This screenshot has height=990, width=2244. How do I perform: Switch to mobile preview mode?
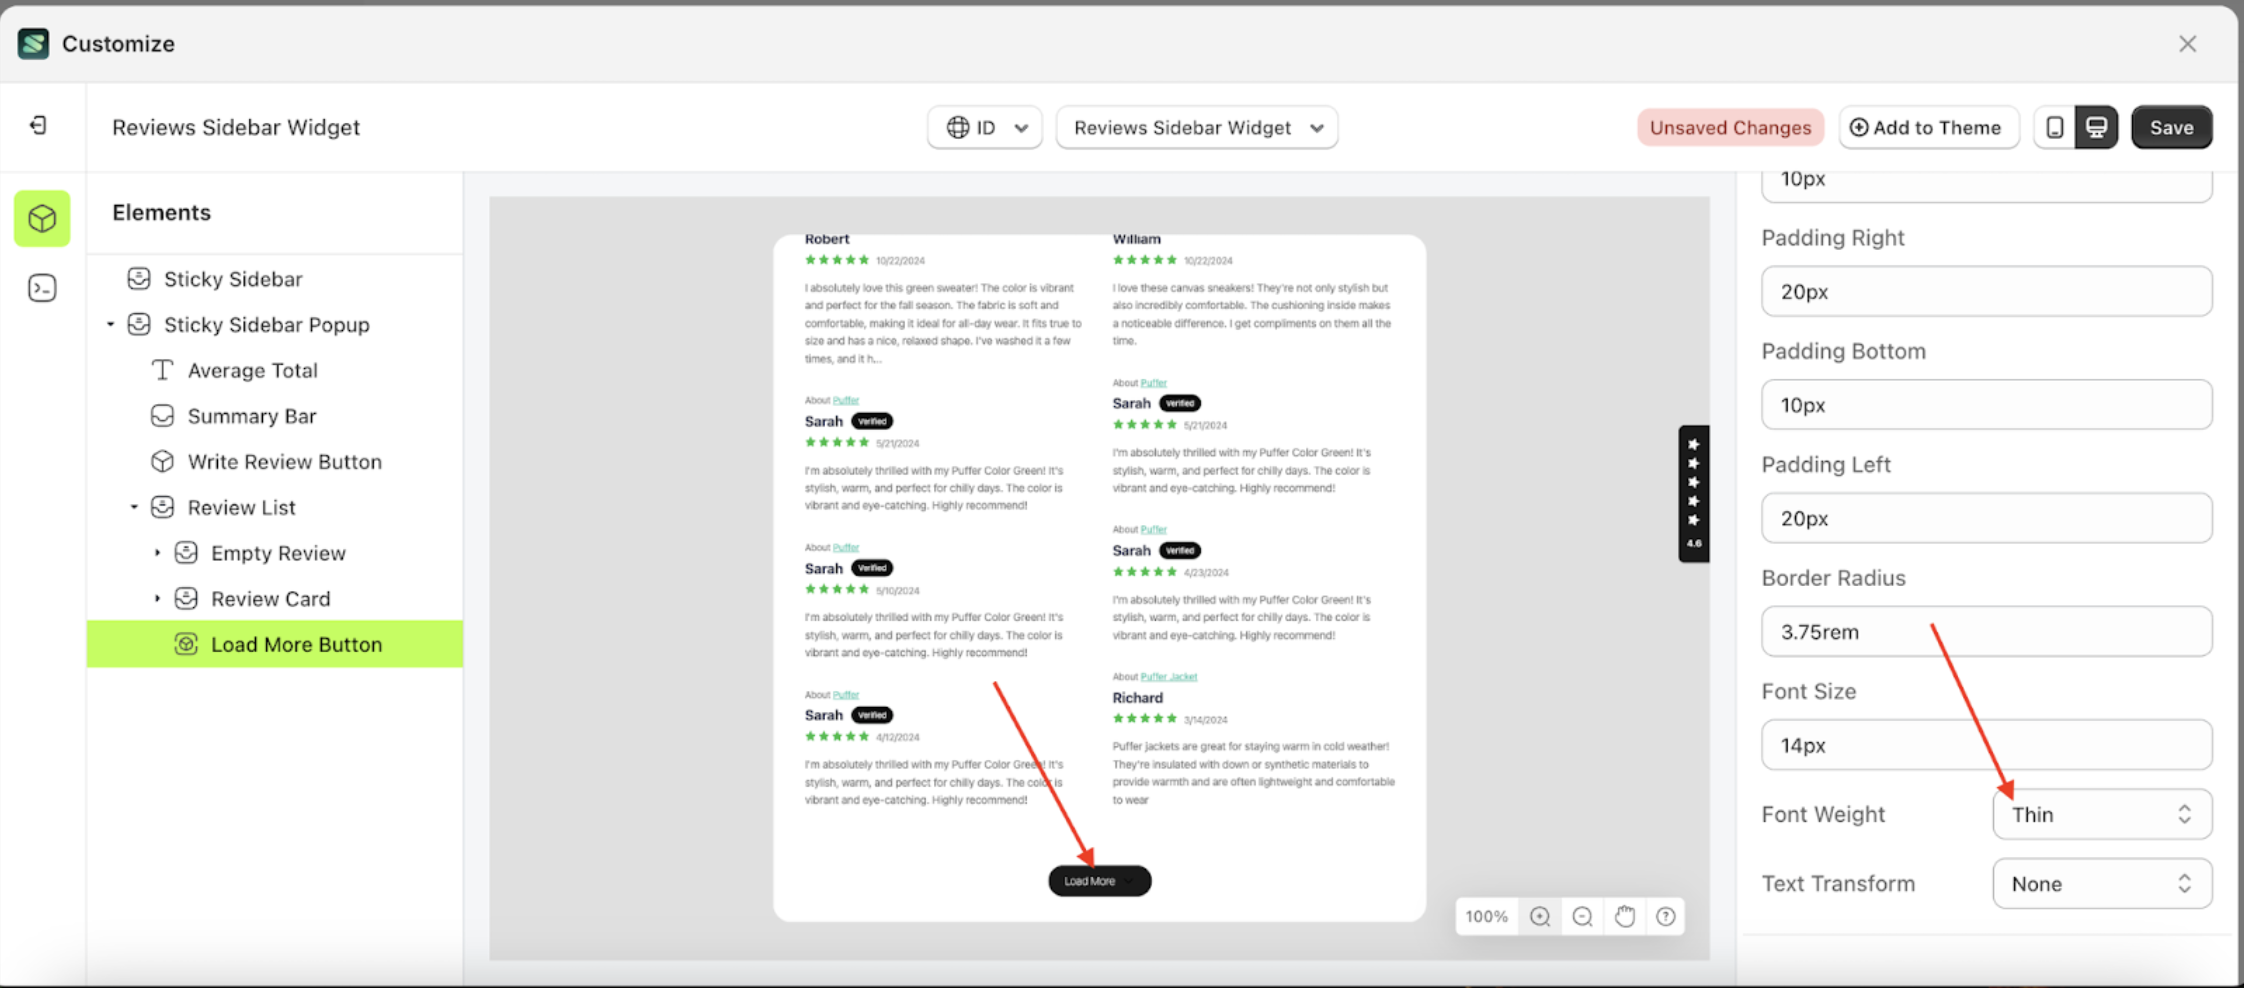pyautogui.click(x=2055, y=127)
